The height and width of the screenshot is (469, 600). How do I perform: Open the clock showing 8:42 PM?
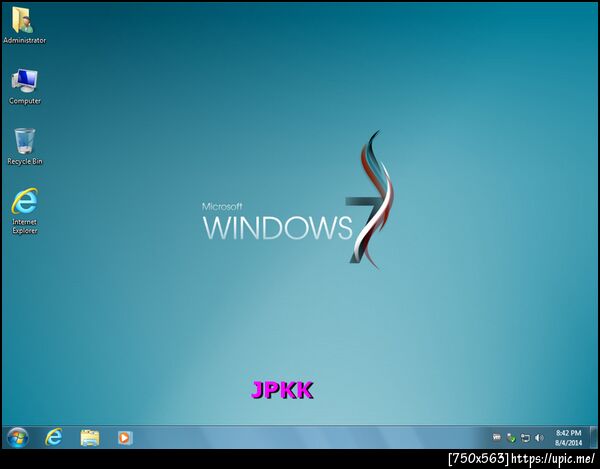click(569, 438)
